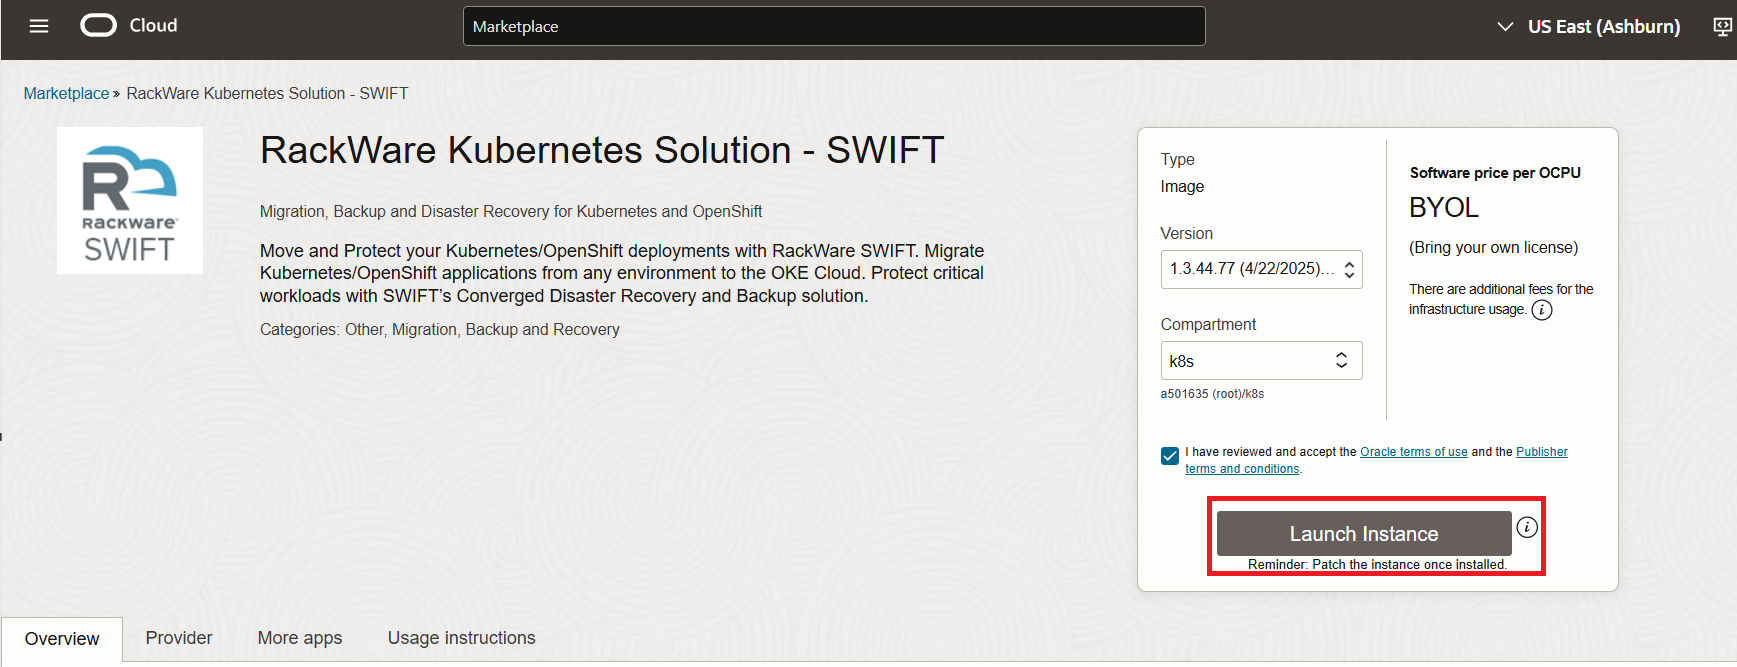Open the Cloud Shell developer tools icon
This screenshot has height=667, width=1737.
pos(1722,27)
